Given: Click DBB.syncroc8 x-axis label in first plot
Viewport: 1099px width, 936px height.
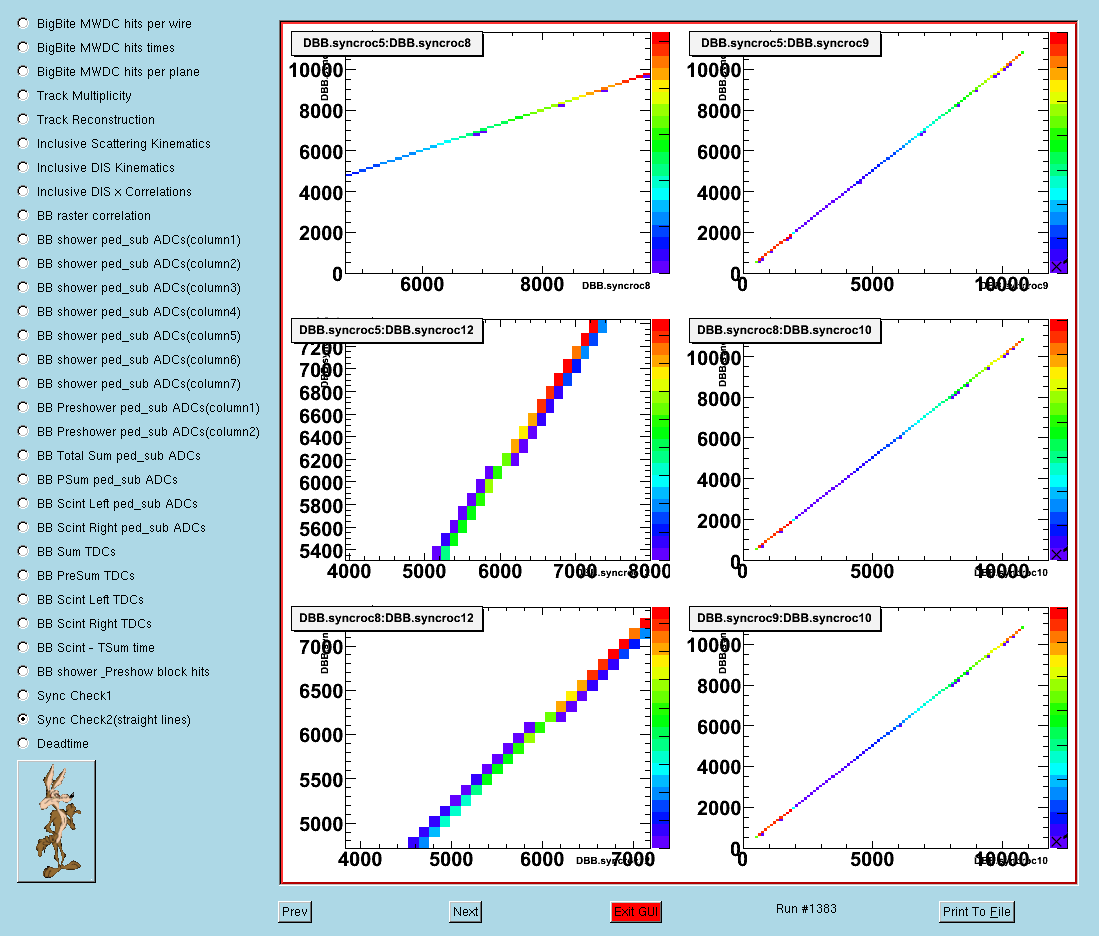Looking at the screenshot, I should (616, 285).
